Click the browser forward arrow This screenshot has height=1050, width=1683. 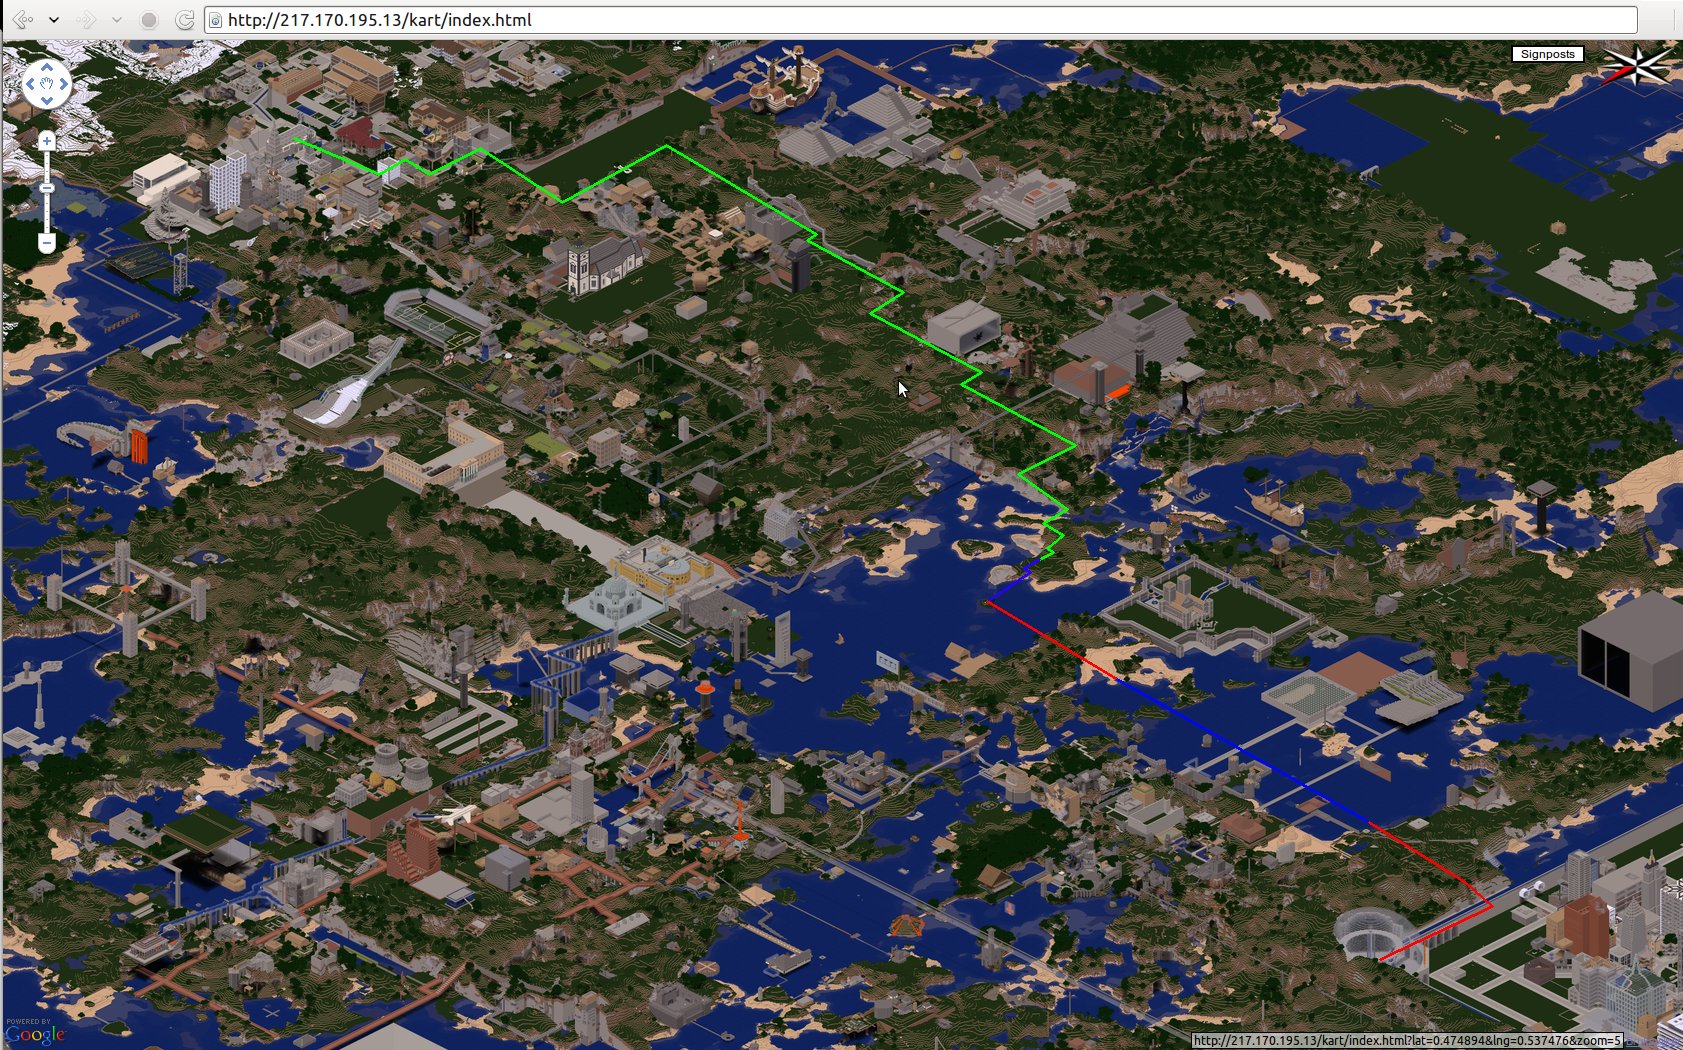[86, 19]
